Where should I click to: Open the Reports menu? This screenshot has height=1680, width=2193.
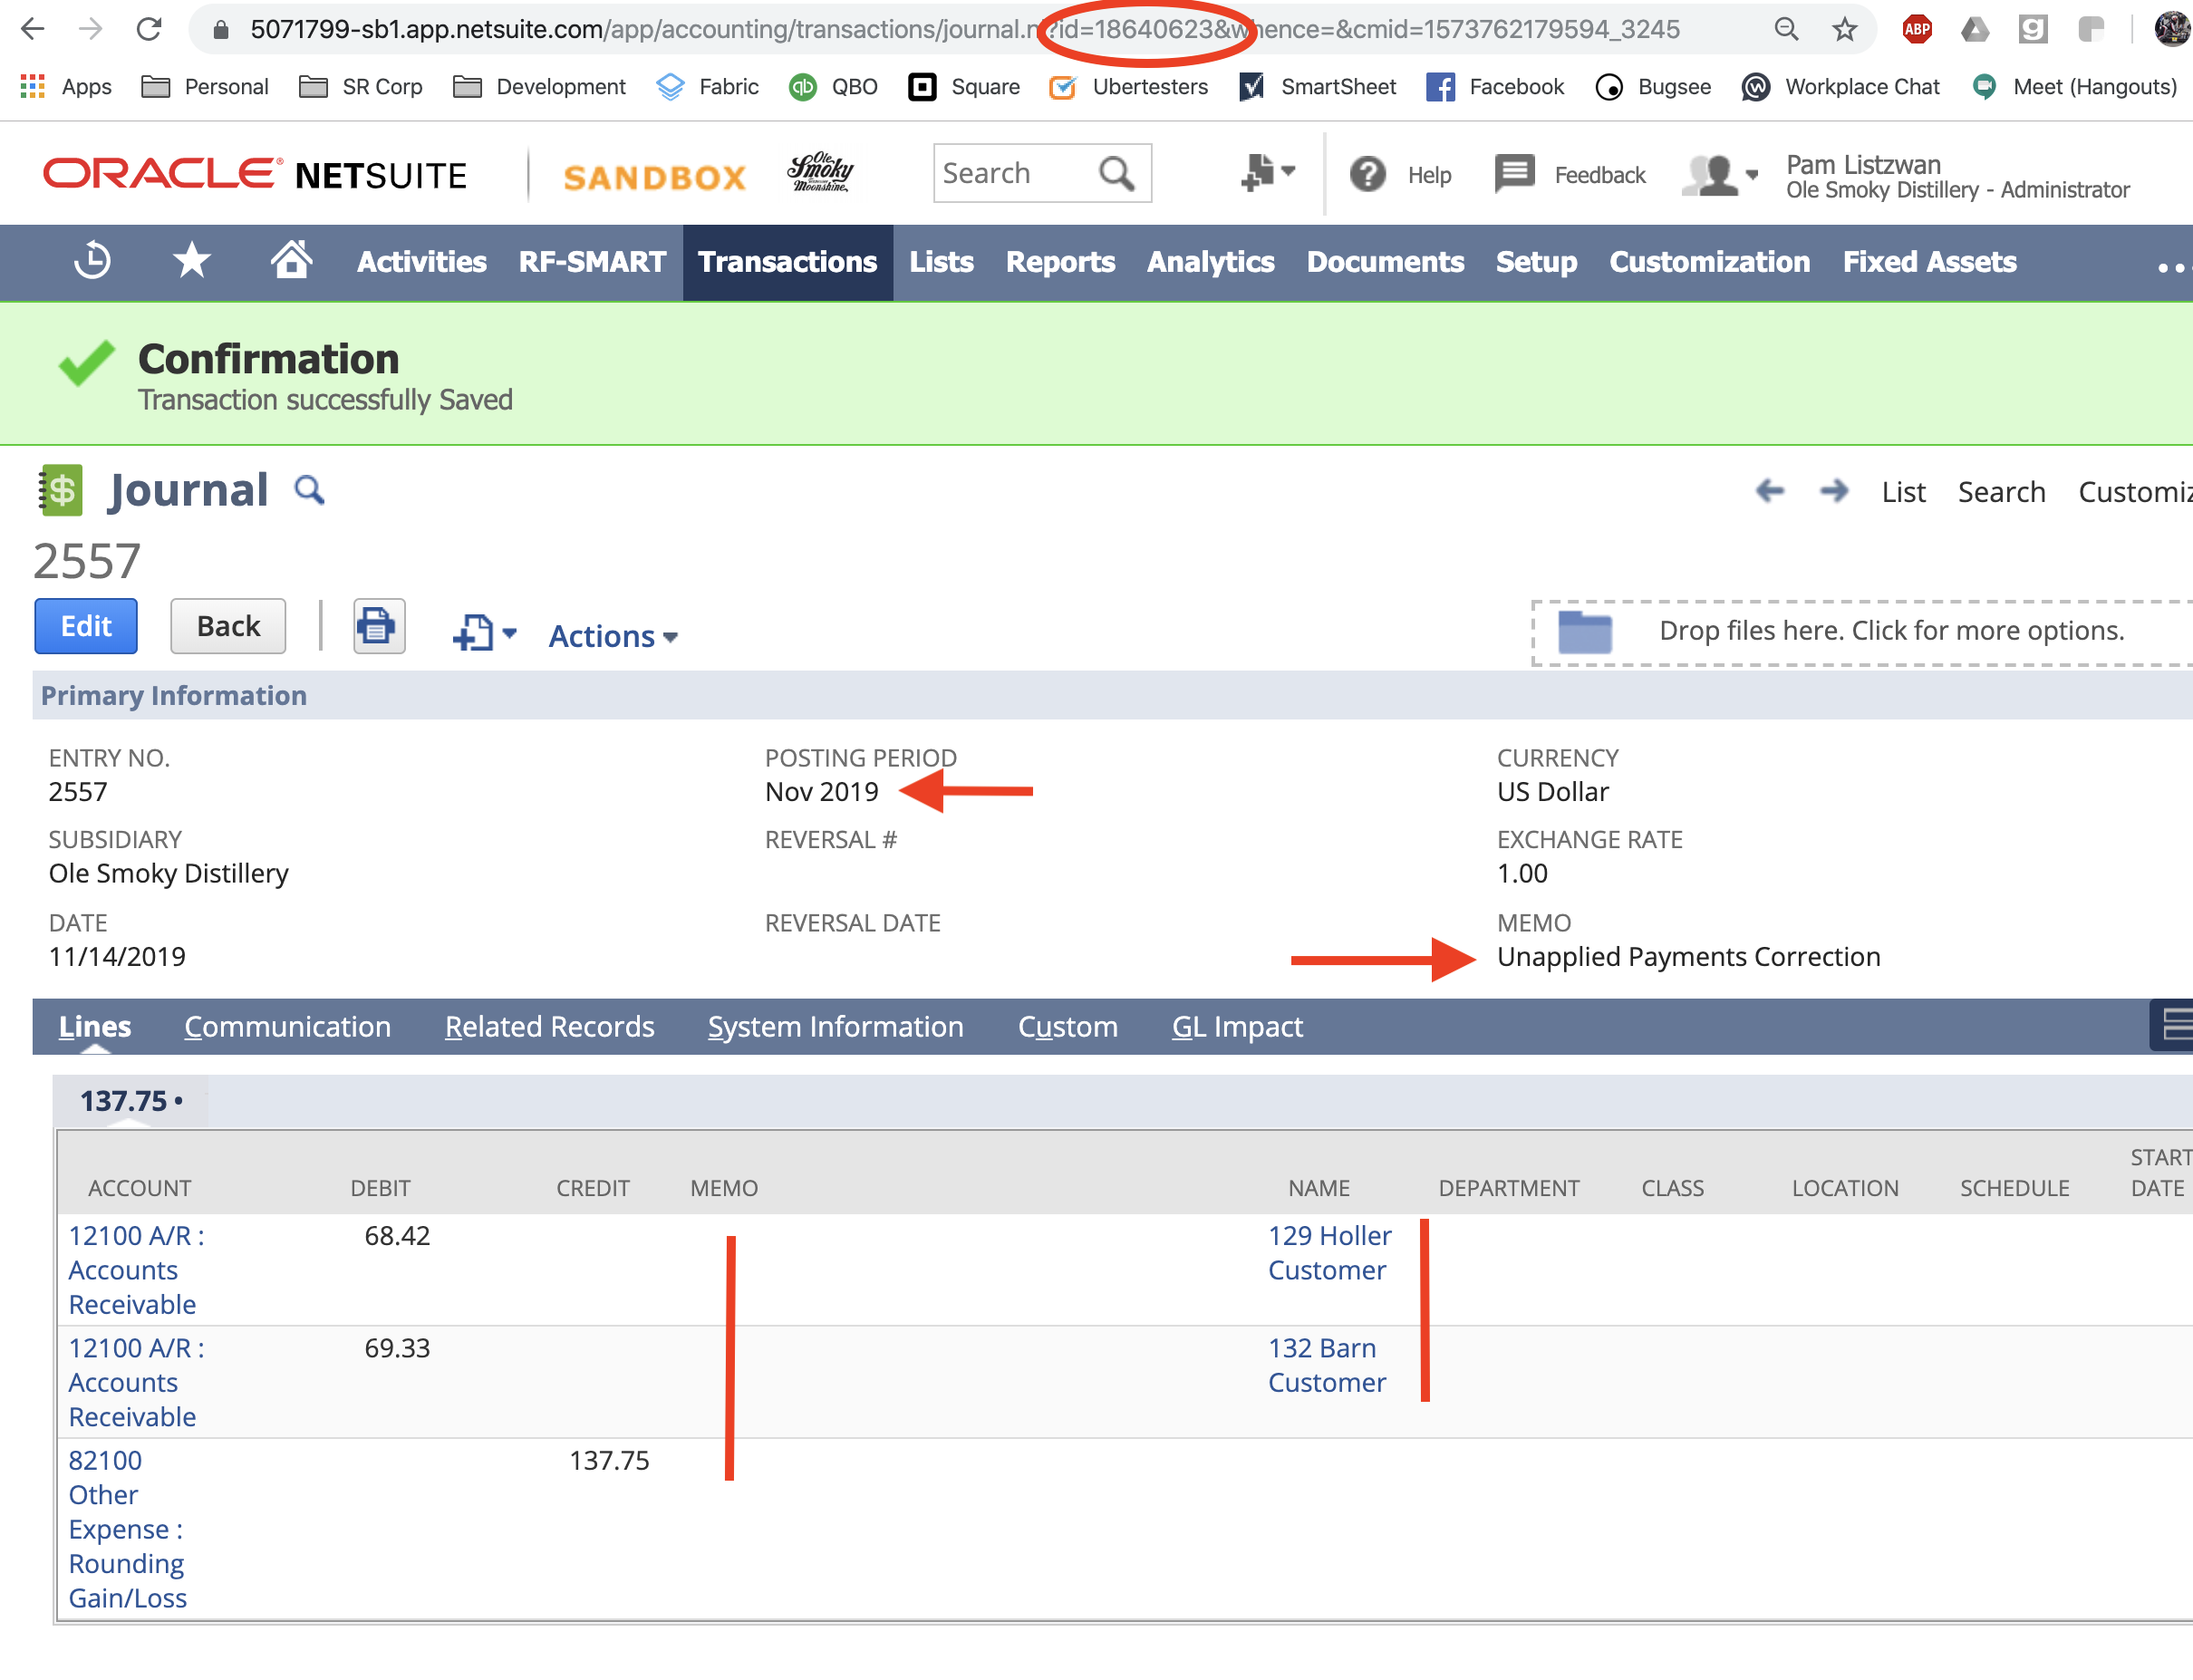(x=1059, y=261)
